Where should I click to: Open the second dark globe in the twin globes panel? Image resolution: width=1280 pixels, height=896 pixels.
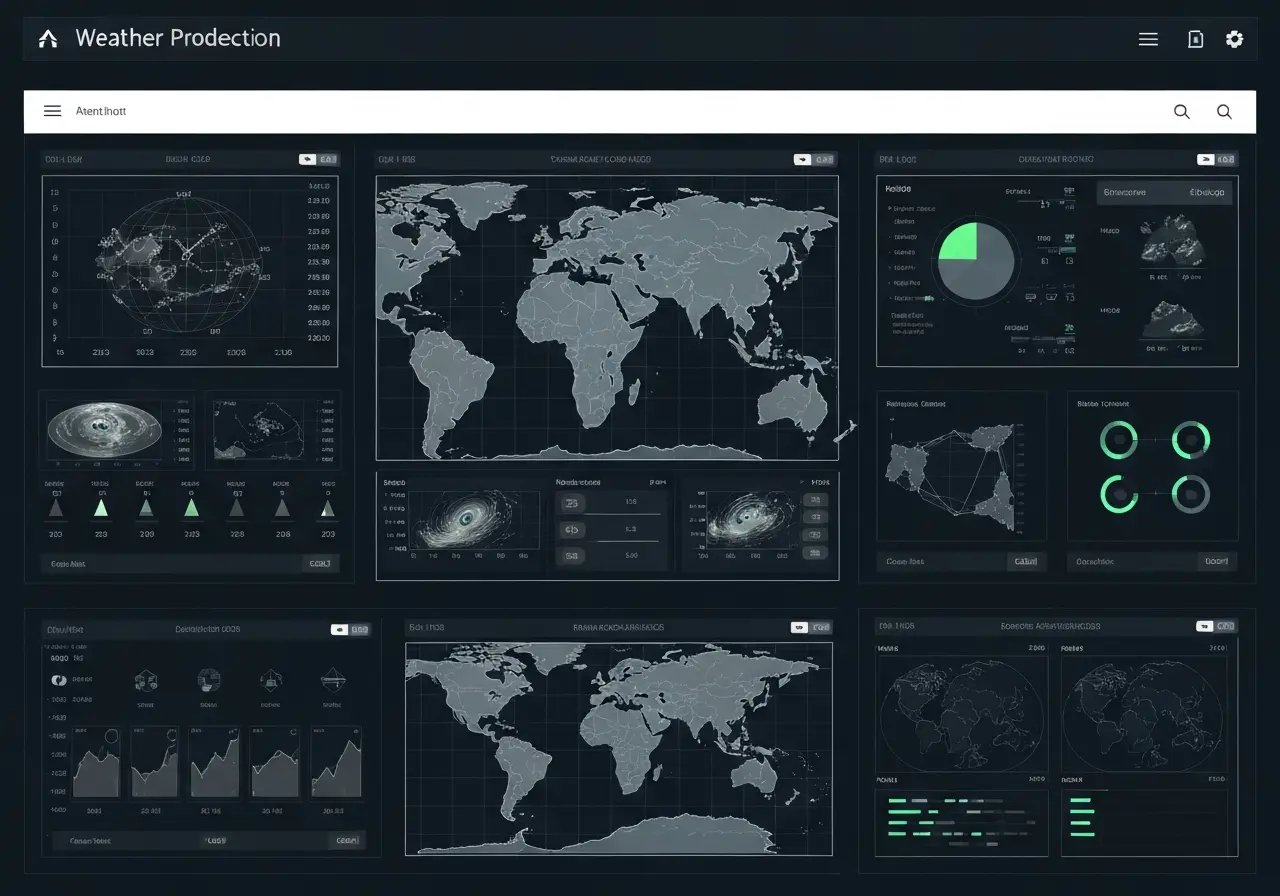tap(1144, 713)
